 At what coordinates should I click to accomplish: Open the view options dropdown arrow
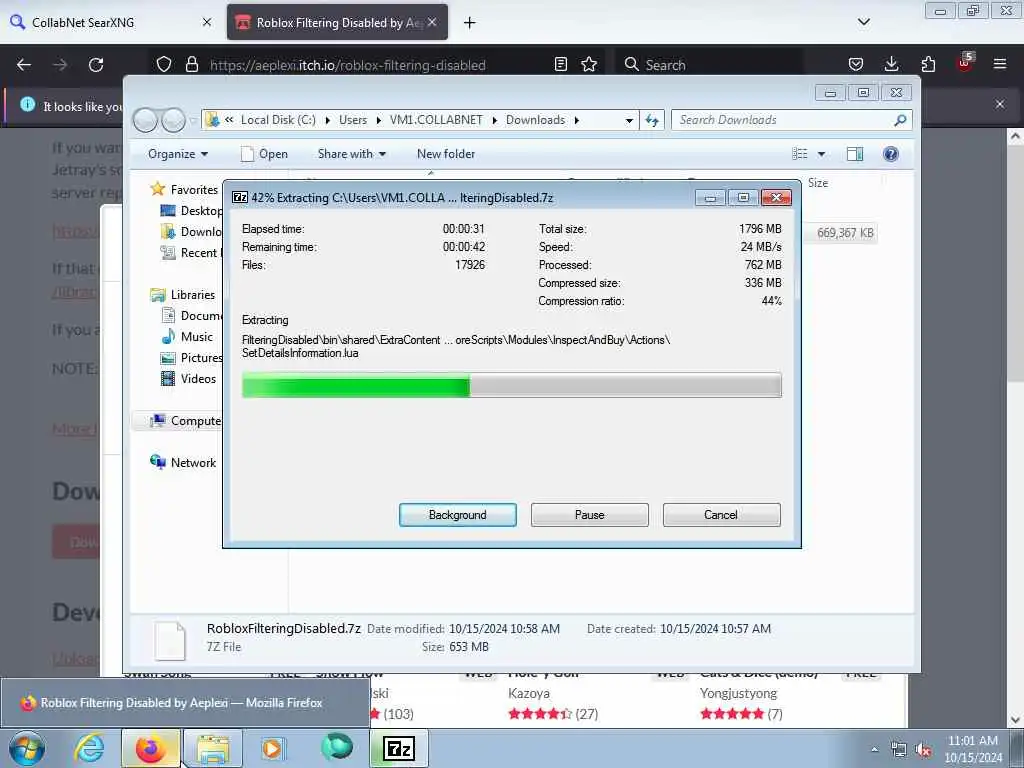(x=822, y=154)
